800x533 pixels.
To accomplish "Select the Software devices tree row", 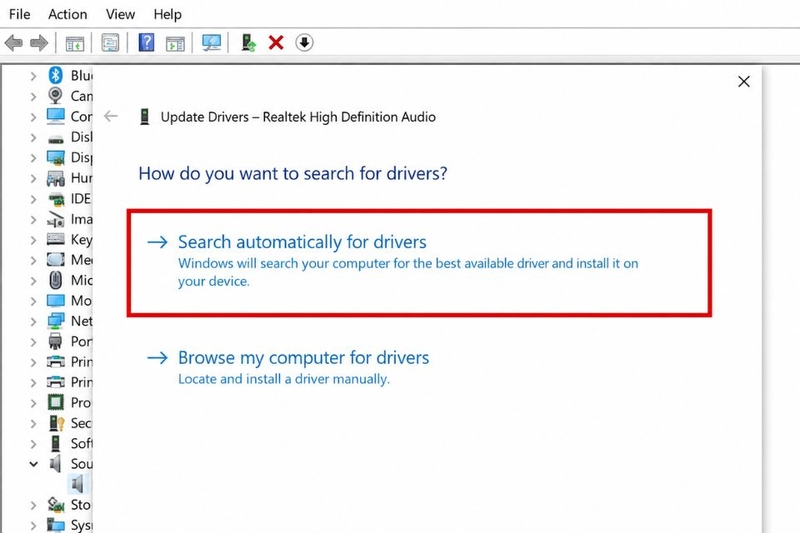I will [x=60, y=443].
